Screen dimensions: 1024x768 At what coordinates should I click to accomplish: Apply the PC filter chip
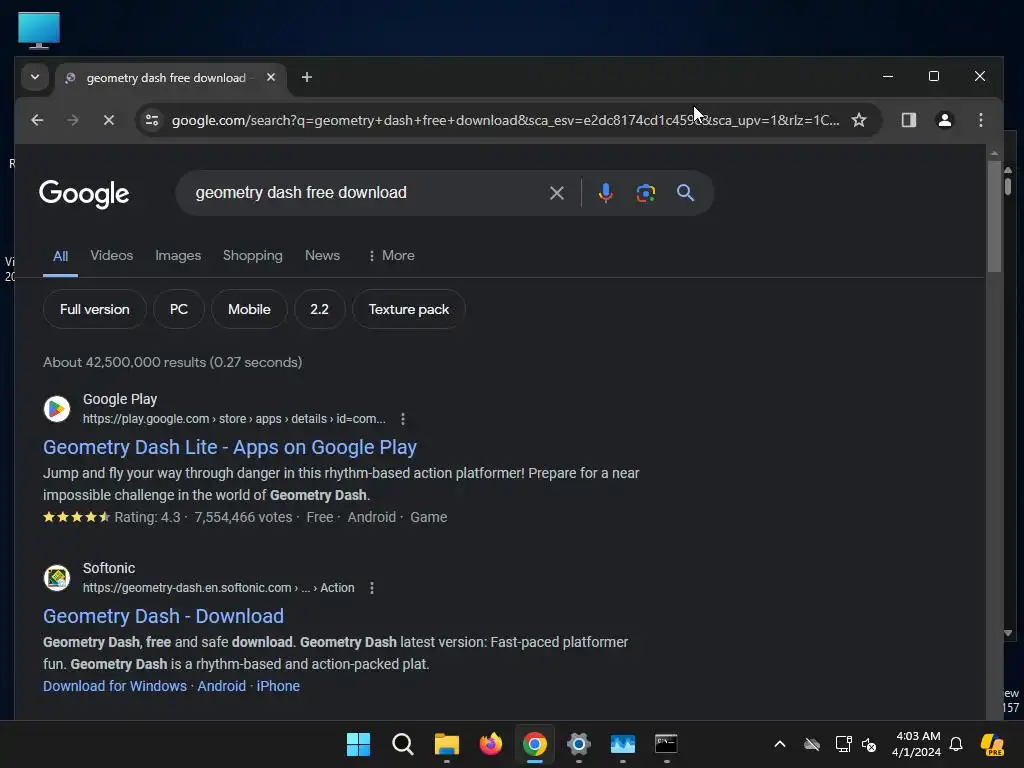(179, 310)
